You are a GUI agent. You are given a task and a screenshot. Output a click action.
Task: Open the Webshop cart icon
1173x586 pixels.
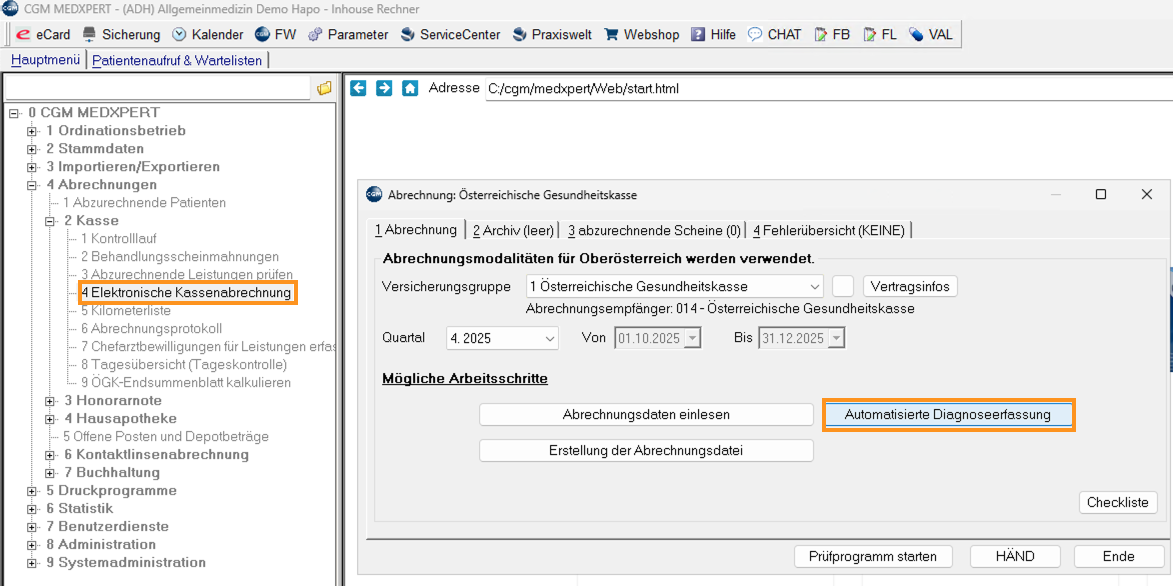[612, 34]
